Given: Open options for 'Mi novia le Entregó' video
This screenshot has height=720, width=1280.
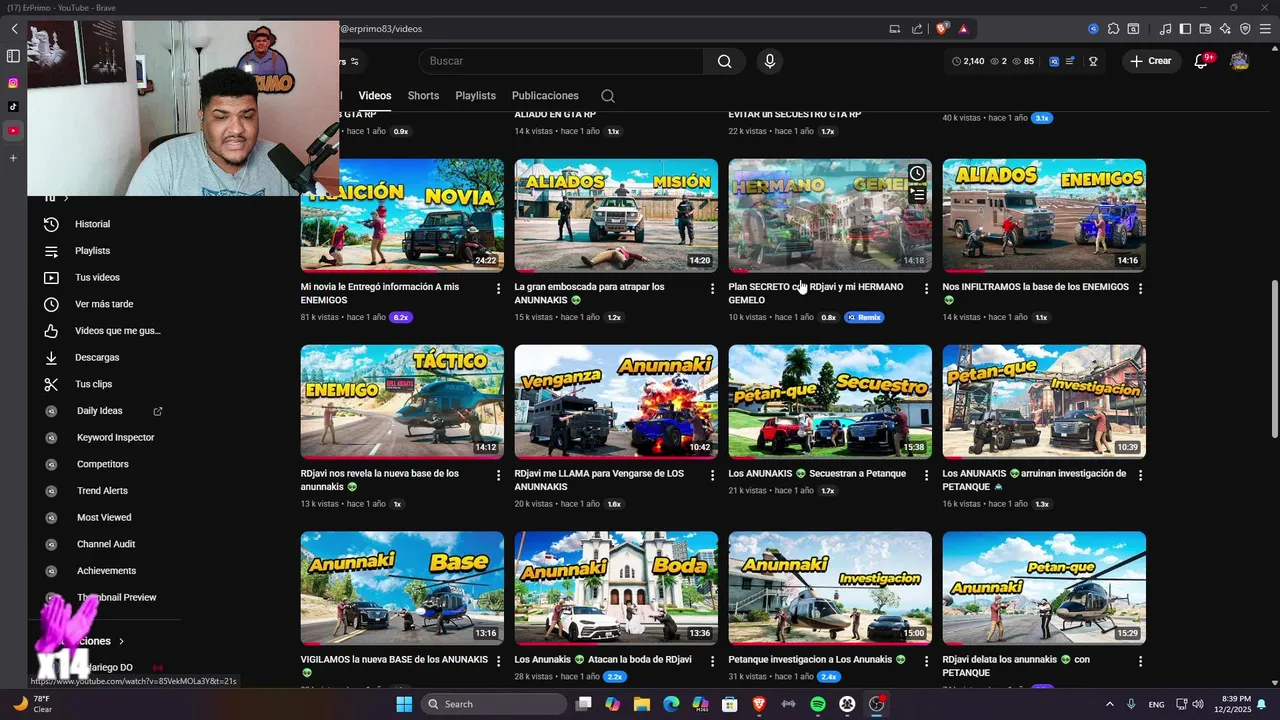Looking at the screenshot, I should tap(498, 288).
